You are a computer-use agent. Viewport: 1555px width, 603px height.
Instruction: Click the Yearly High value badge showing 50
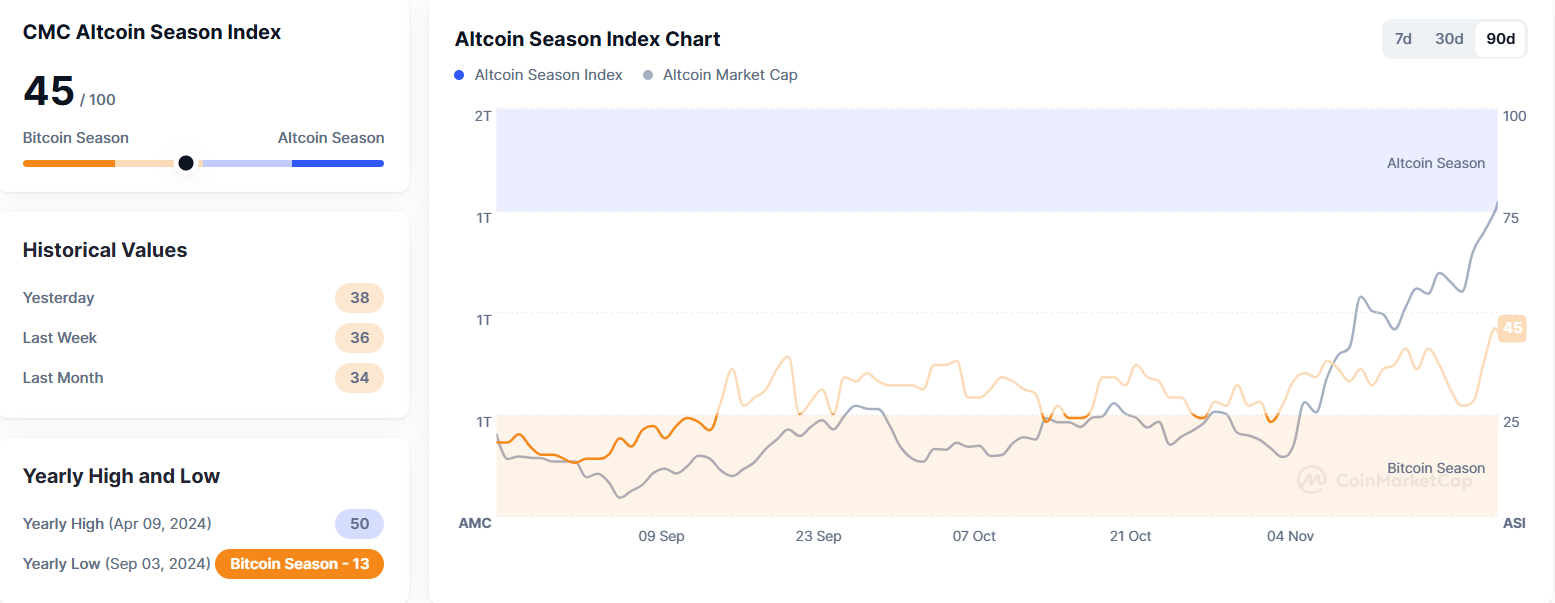coord(359,523)
